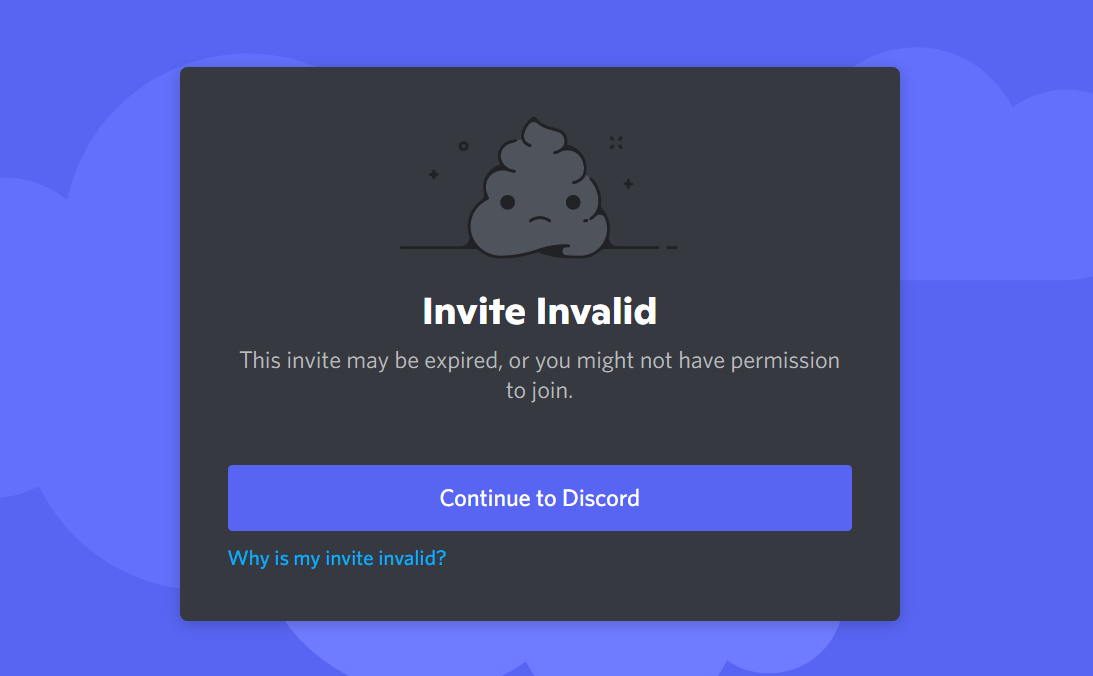Click the sad poop illustration
Viewport: 1093px width, 676px height.
click(x=539, y=187)
